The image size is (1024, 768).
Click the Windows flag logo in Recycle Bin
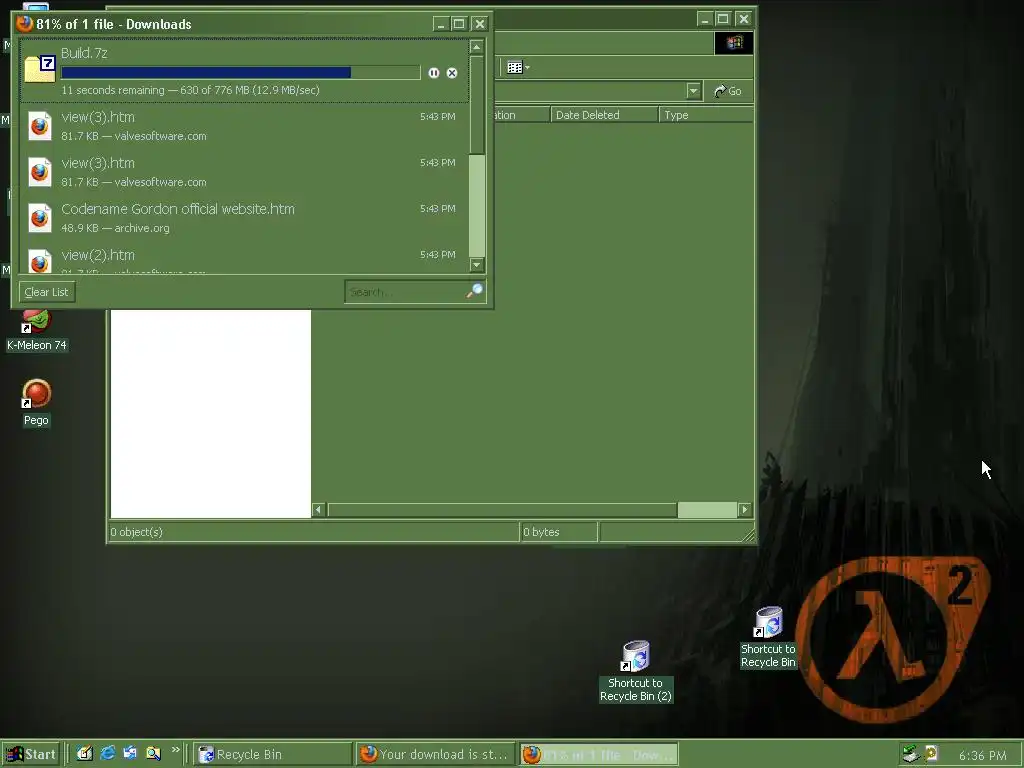tap(734, 43)
